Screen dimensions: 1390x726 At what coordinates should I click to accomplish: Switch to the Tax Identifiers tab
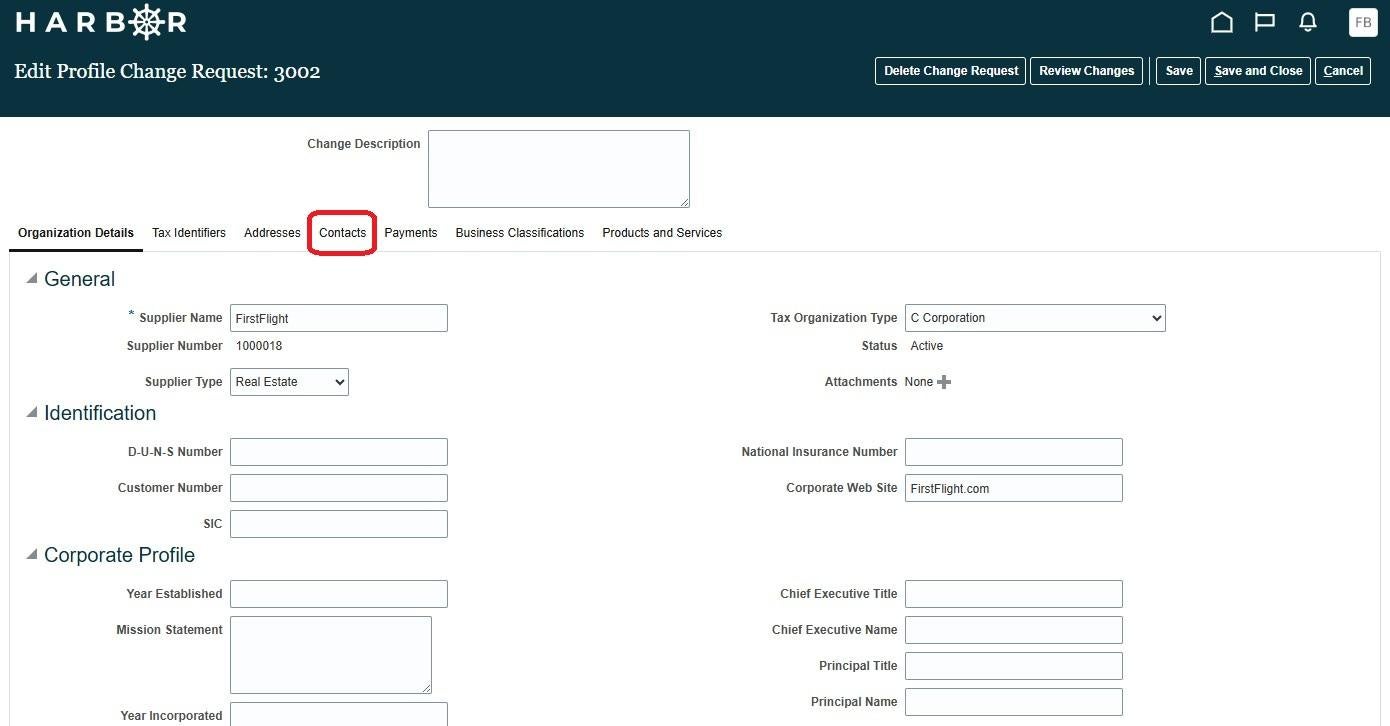[x=189, y=233]
